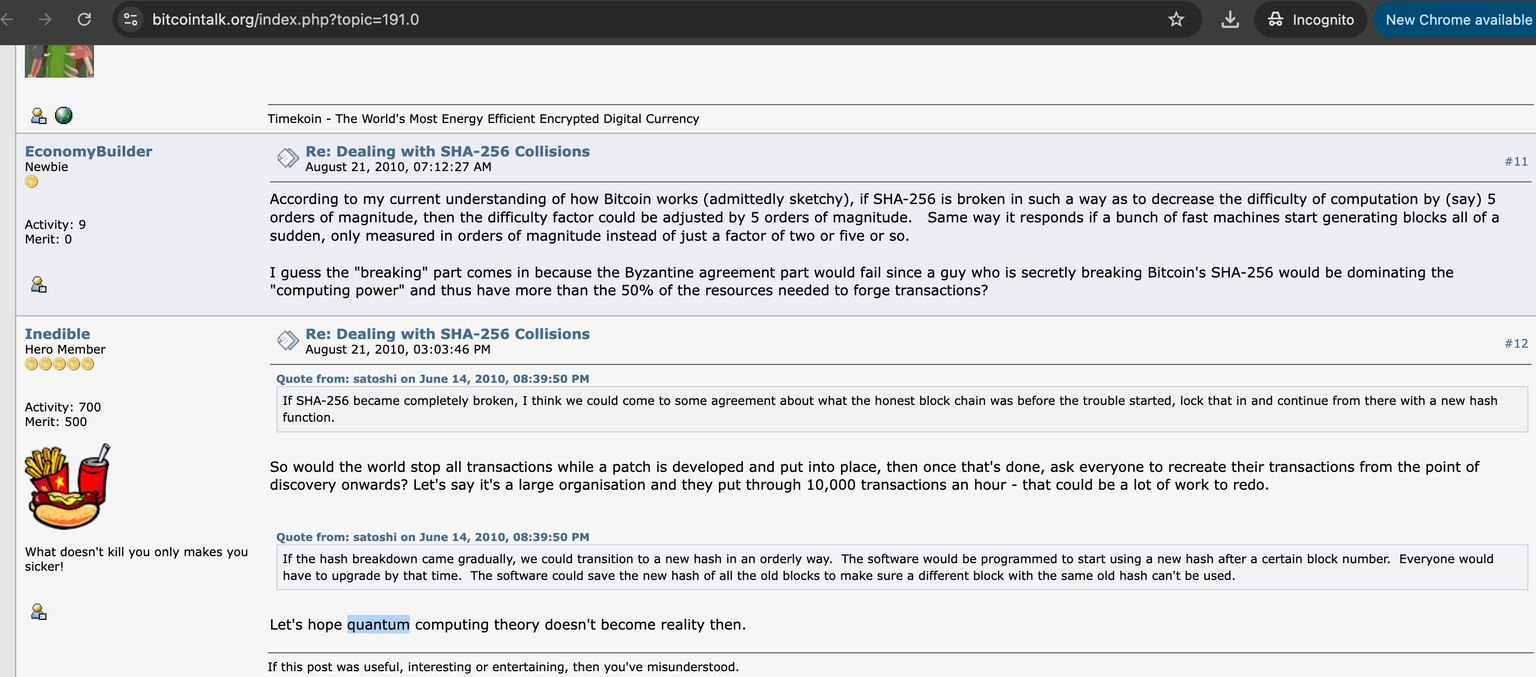Screen dimensions: 1536x677
Task: Click the globe website icon under top poster
Action: tap(64, 116)
